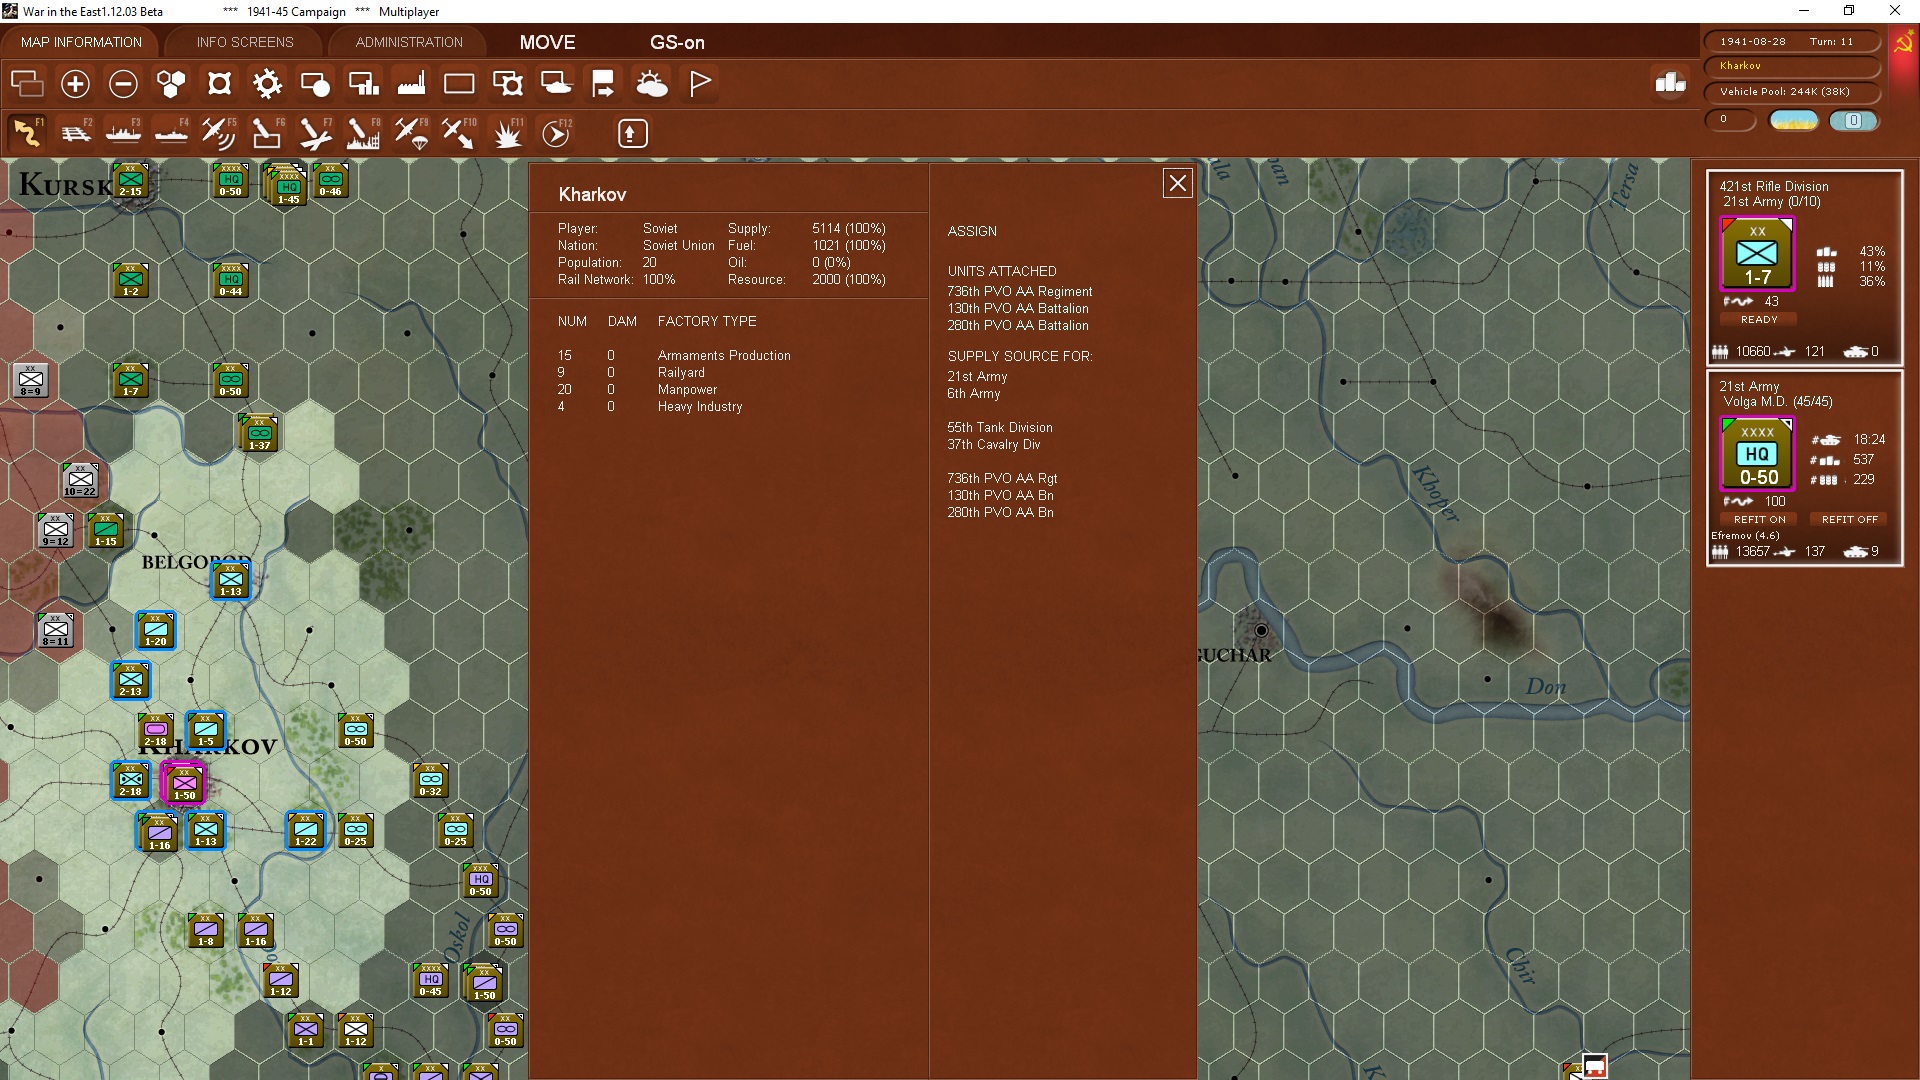Click the Armaments Production factory row
The image size is (1920, 1080).
[674, 356]
